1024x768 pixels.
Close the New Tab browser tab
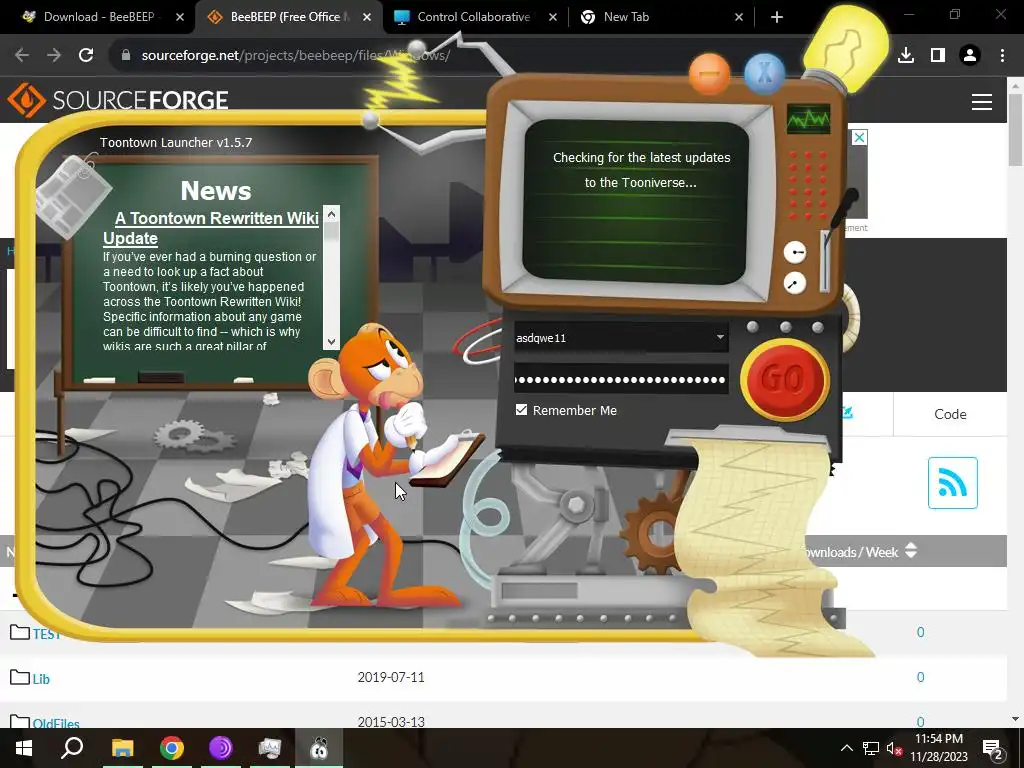click(739, 18)
